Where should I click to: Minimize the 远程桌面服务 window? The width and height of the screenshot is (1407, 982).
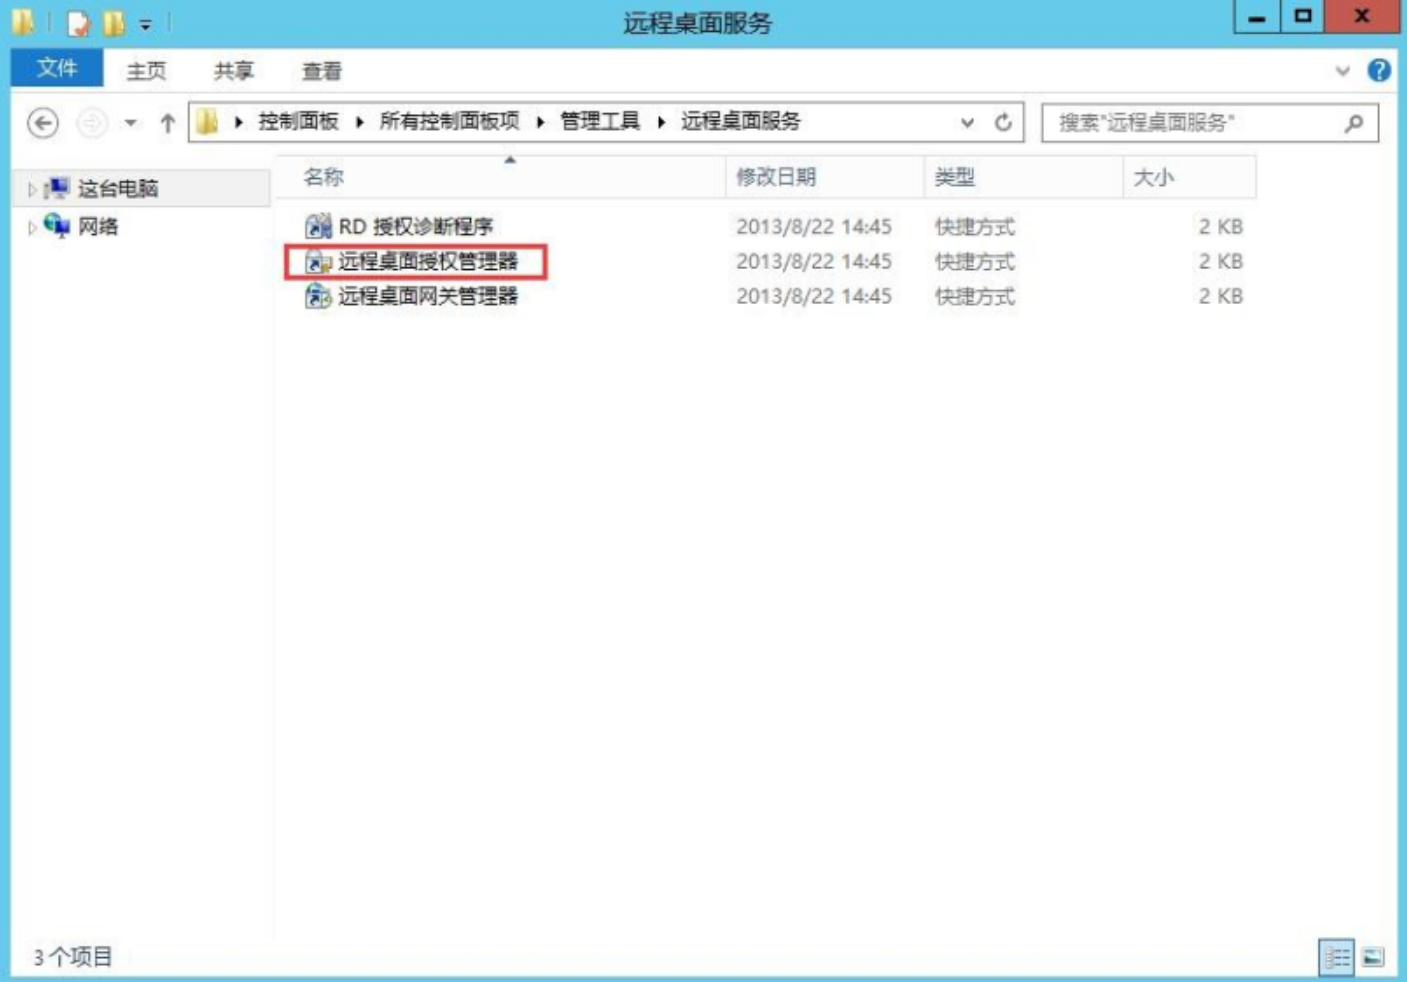click(1257, 17)
